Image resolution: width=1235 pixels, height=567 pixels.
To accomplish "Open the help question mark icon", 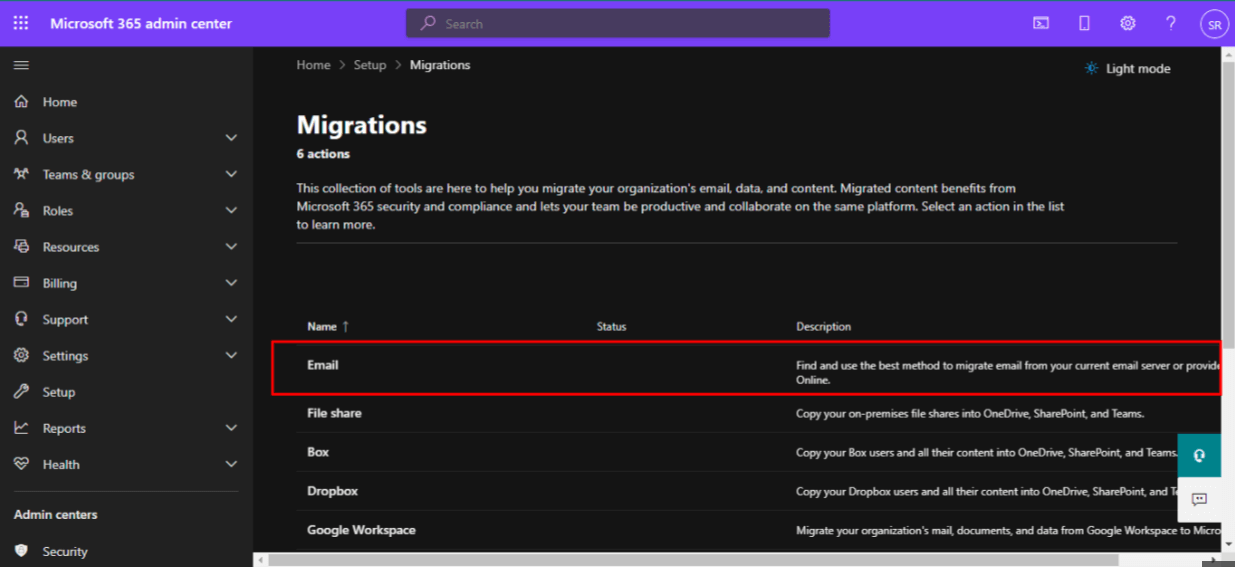I will (x=1170, y=23).
